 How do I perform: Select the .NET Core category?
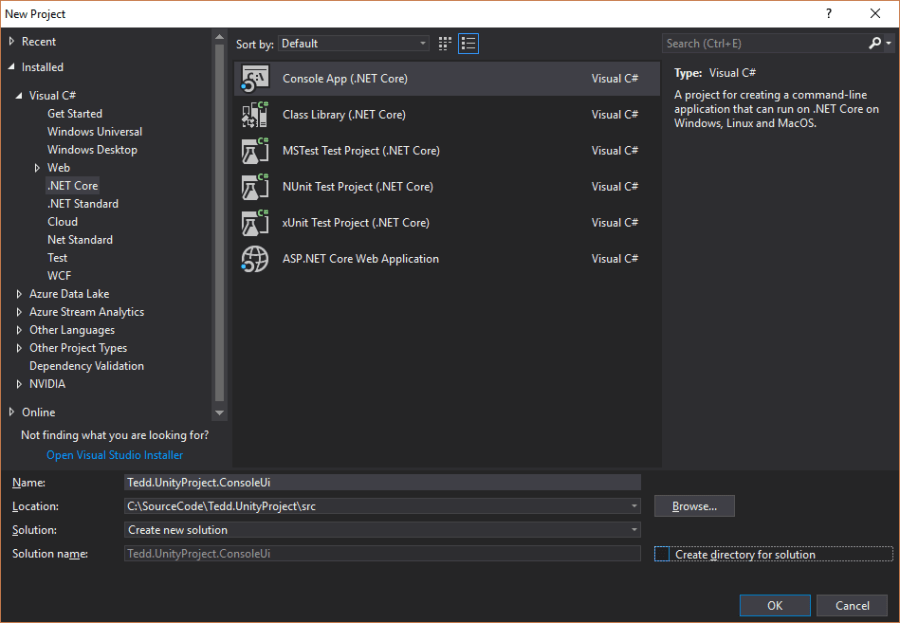73,185
